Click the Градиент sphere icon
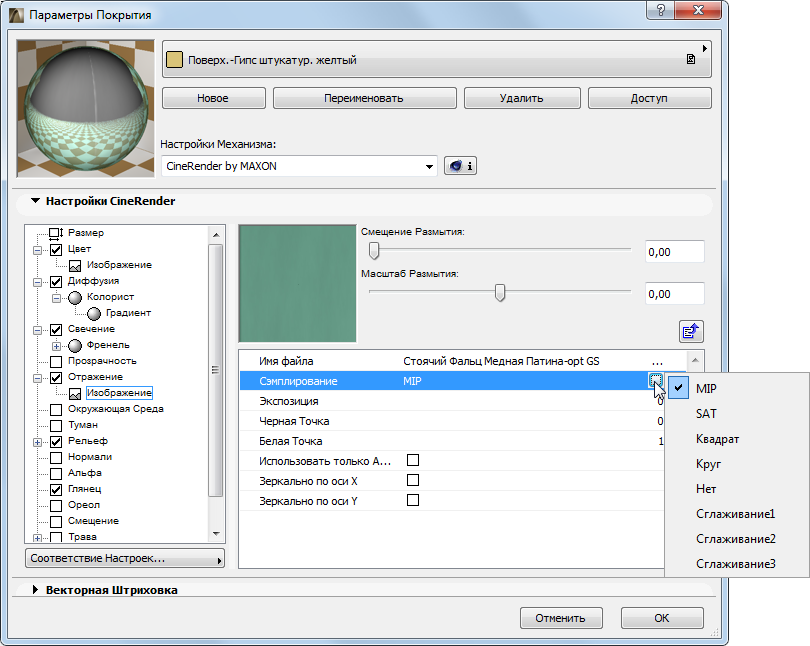 pyautogui.click(x=94, y=313)
